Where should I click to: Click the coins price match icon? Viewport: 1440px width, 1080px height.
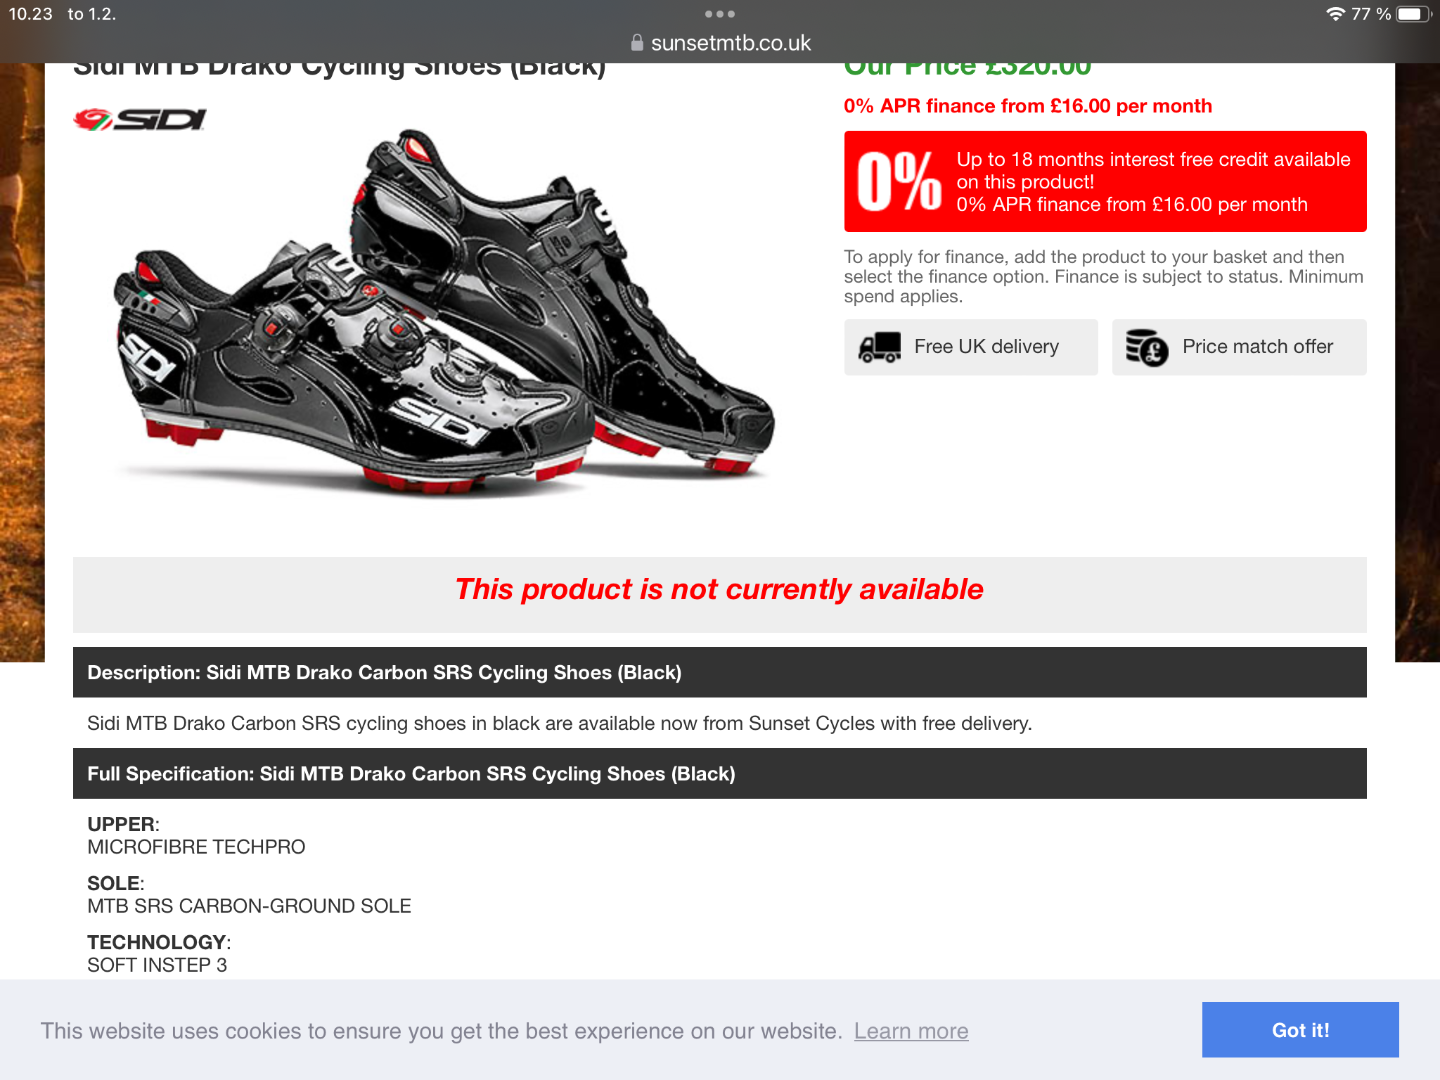click(x=1147, y=347)
